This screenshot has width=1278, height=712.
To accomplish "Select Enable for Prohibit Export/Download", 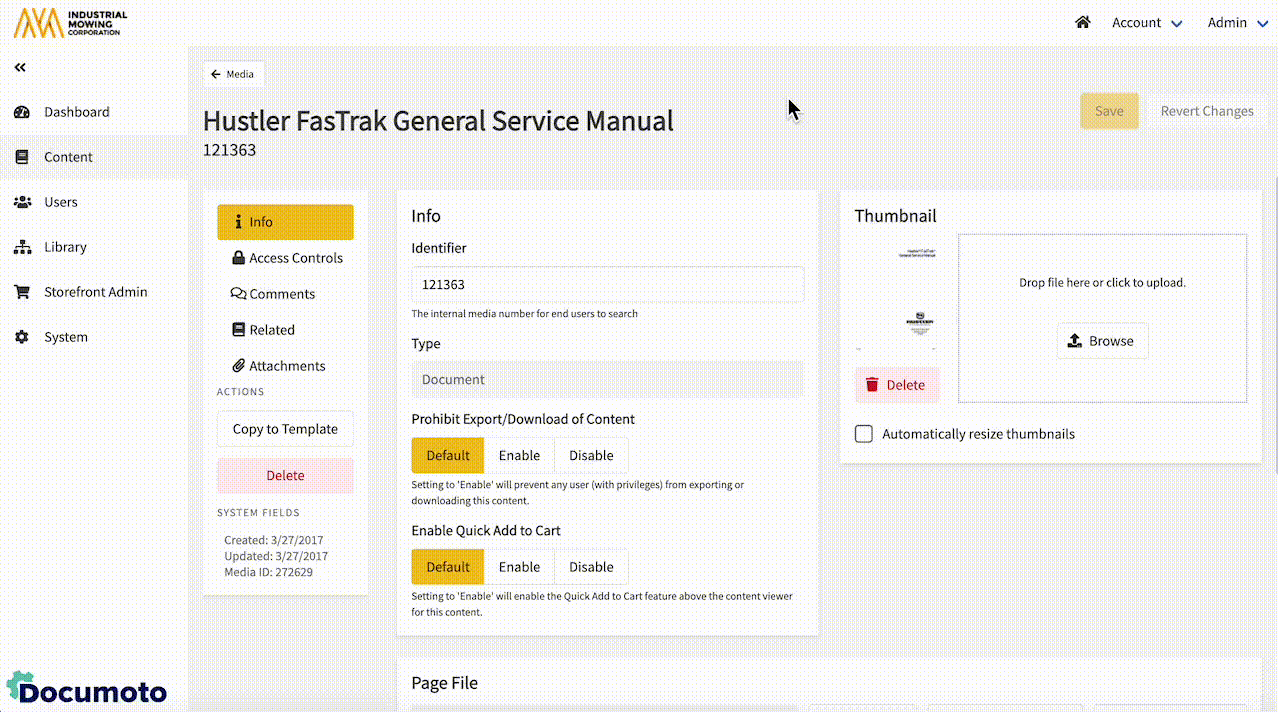I will [x=519, y=455].
